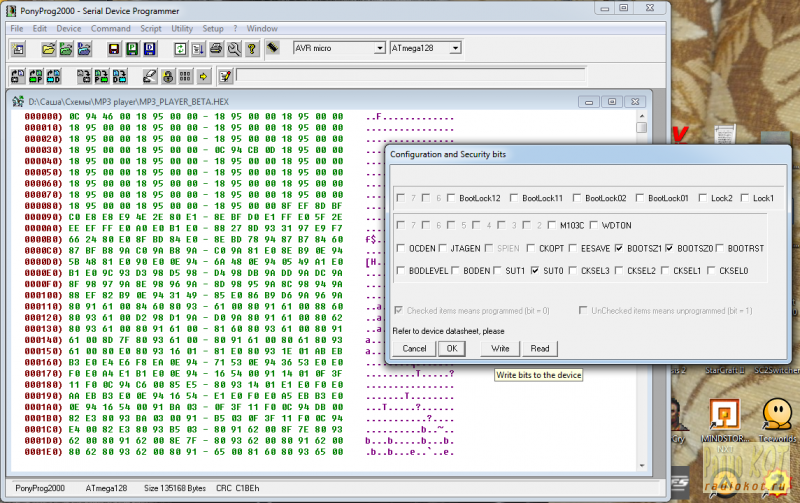This screenshot has height=503, width=800.
Task: Toggle the BootLock12 checkbox
Action: (x=451, y=198)
